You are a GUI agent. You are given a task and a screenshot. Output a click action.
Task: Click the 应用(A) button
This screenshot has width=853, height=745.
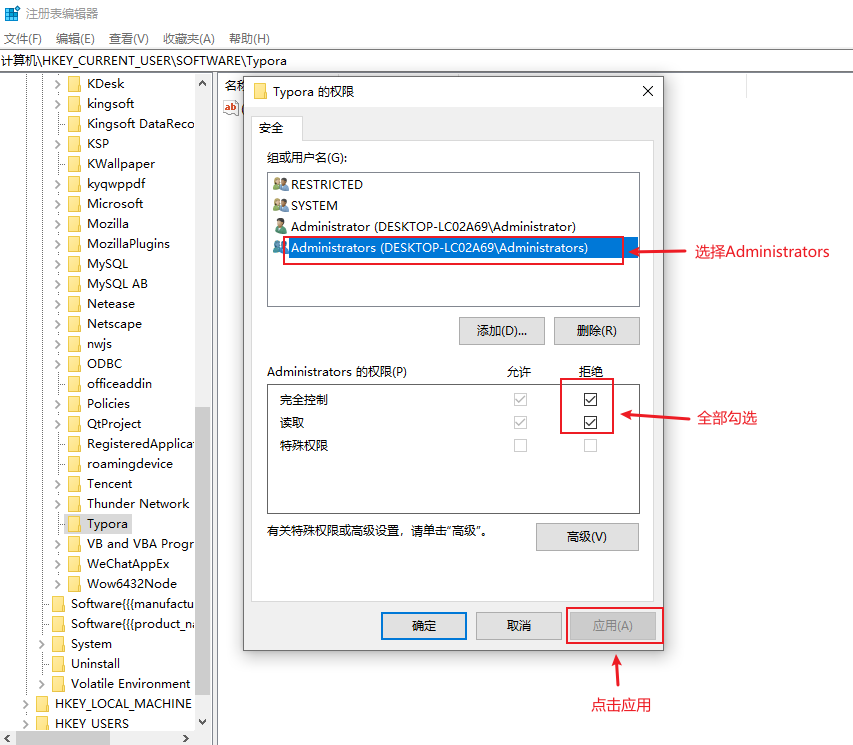pos(613,626)
